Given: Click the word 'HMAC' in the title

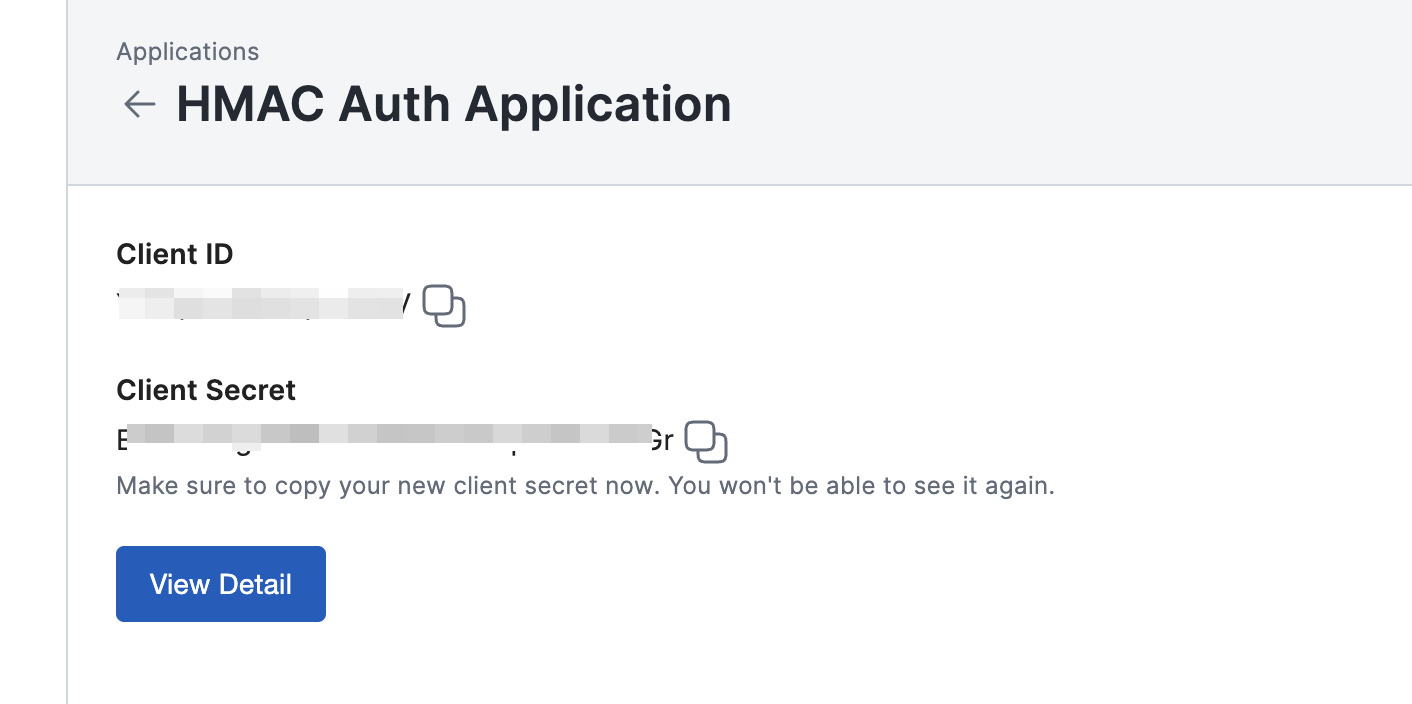Looking at the screenshot, I should [x=250, y=104].
